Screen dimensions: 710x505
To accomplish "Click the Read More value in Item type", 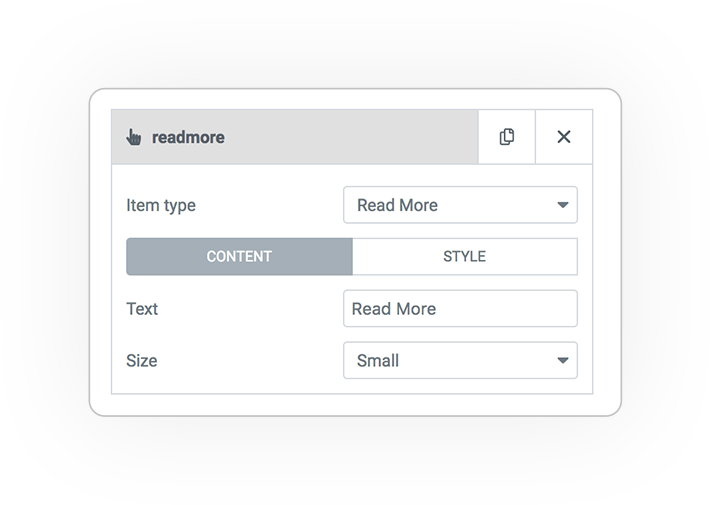I will (397, 205).
